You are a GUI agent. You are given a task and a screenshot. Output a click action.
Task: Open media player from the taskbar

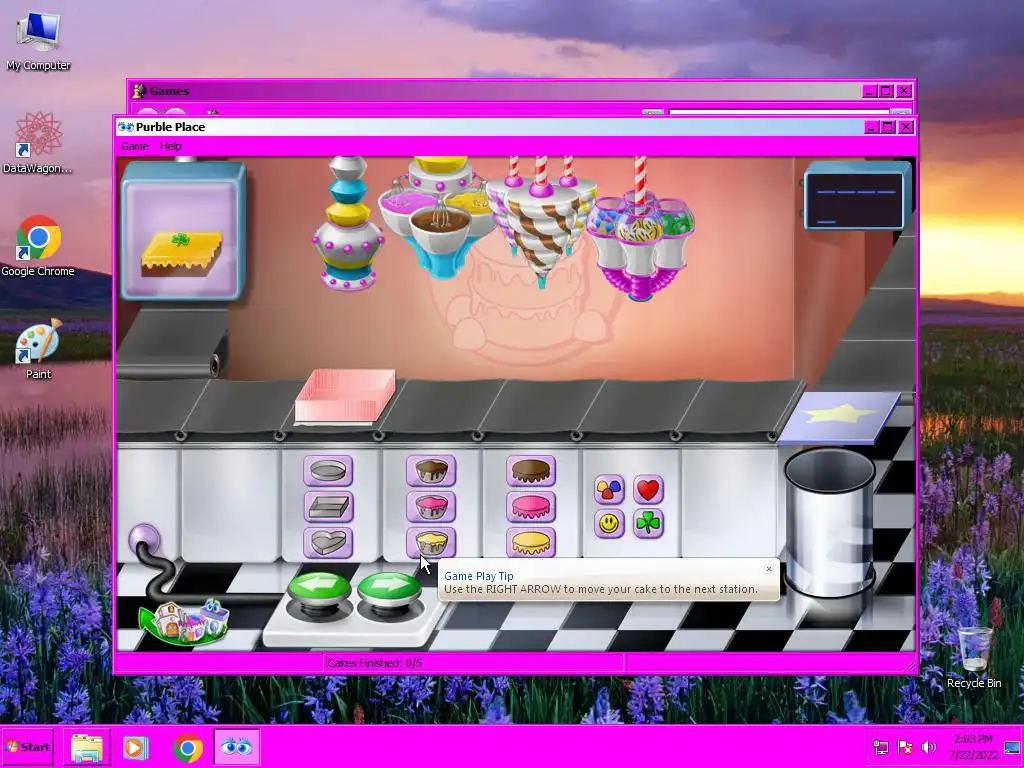coord(136,747)
